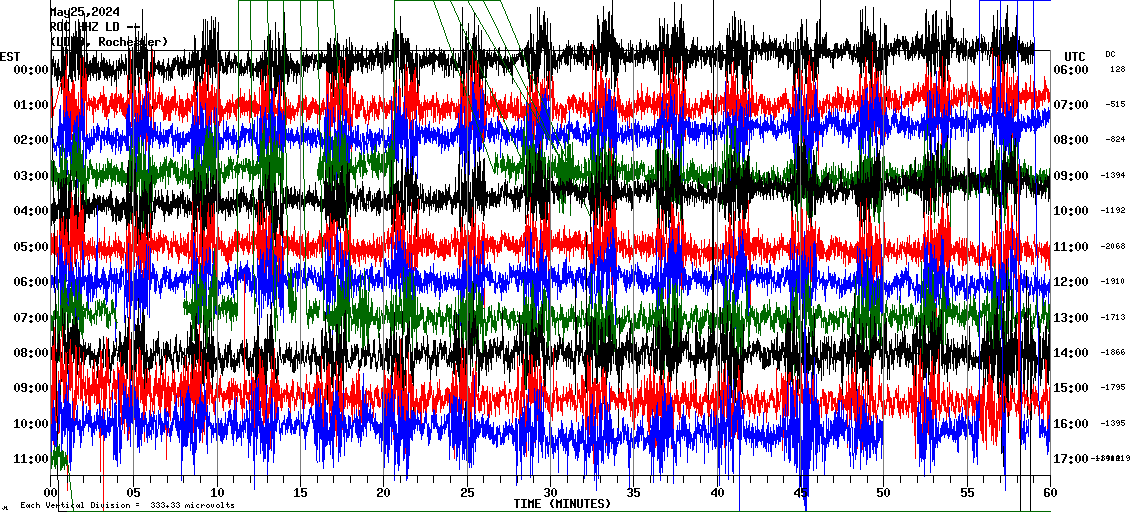The height and width of the screenshot is (519, 1130).
Task: Select the 03:00 EST row label
Action: pyautogui.click(x=24, y=176)
